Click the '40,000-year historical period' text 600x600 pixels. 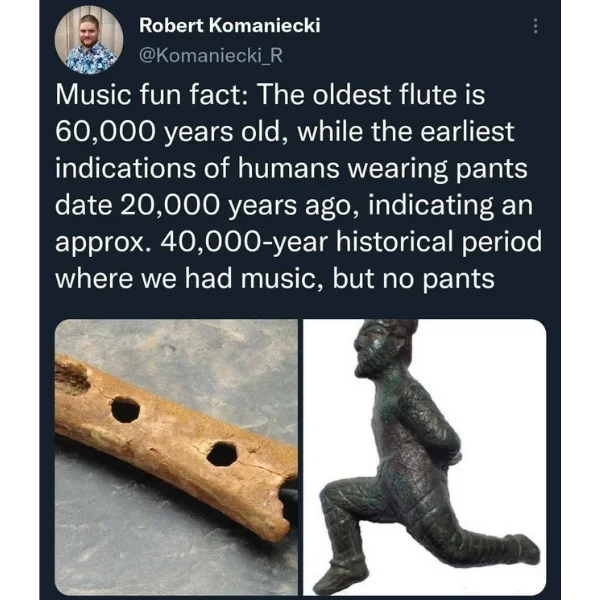(x=351, y=242)
